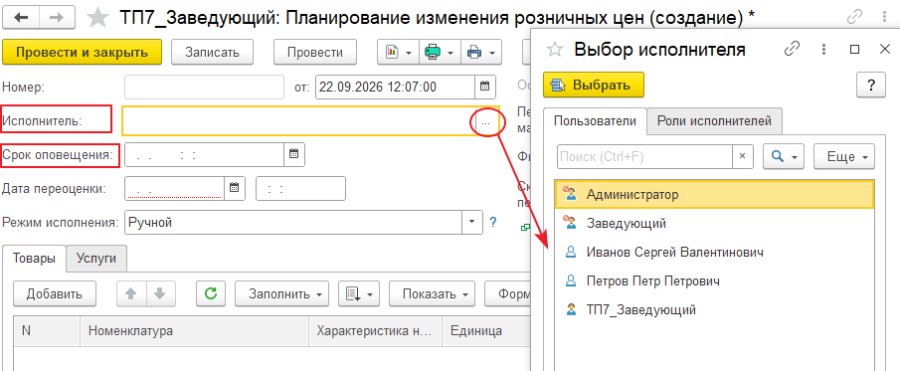The width and height of the screenshot is (900, 371).
Task: Click the Записать button
Action: click(x=212, y=52)
